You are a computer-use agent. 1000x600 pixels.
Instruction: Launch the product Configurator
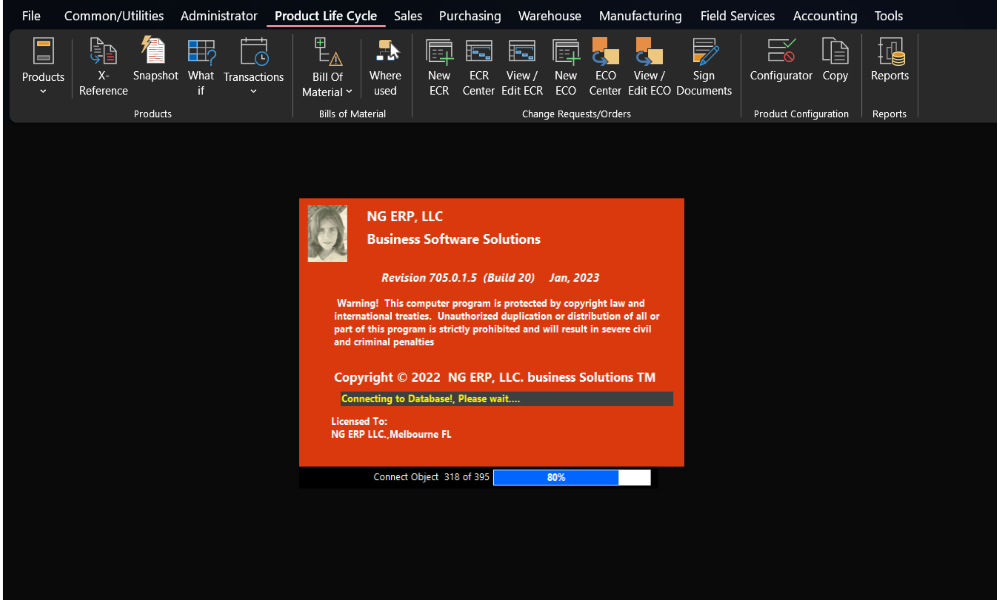click(781, 60)
